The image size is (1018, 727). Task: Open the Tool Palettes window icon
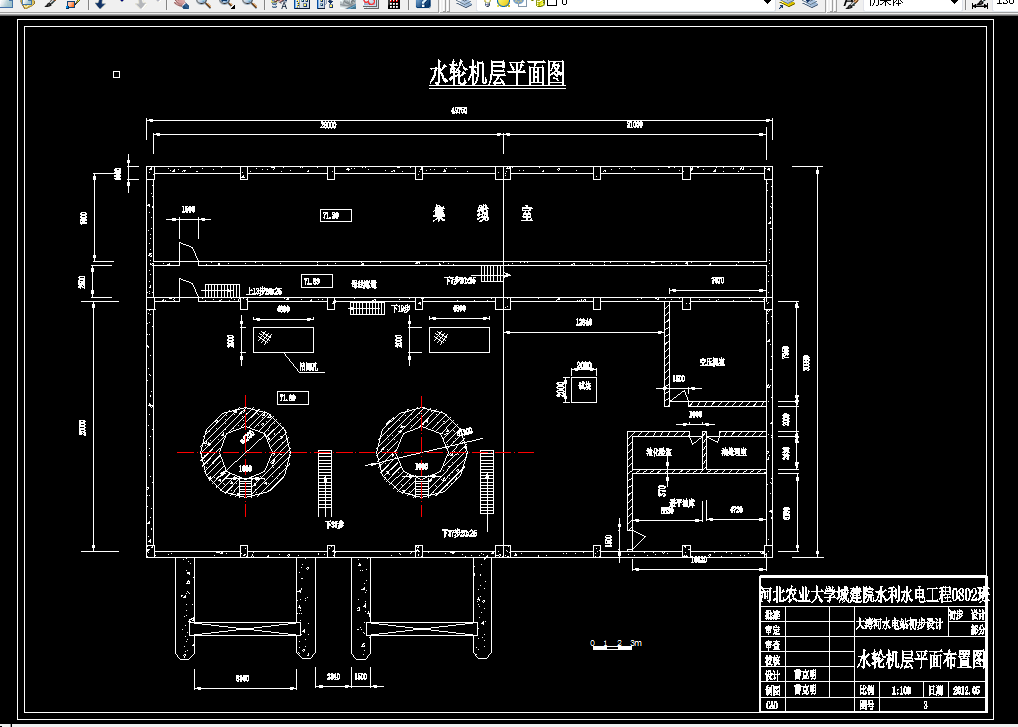click(325, 3)
